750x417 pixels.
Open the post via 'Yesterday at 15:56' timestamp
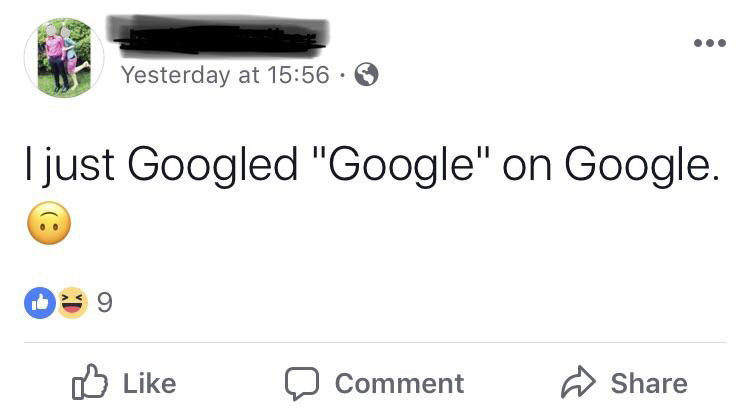coord(224,75)
